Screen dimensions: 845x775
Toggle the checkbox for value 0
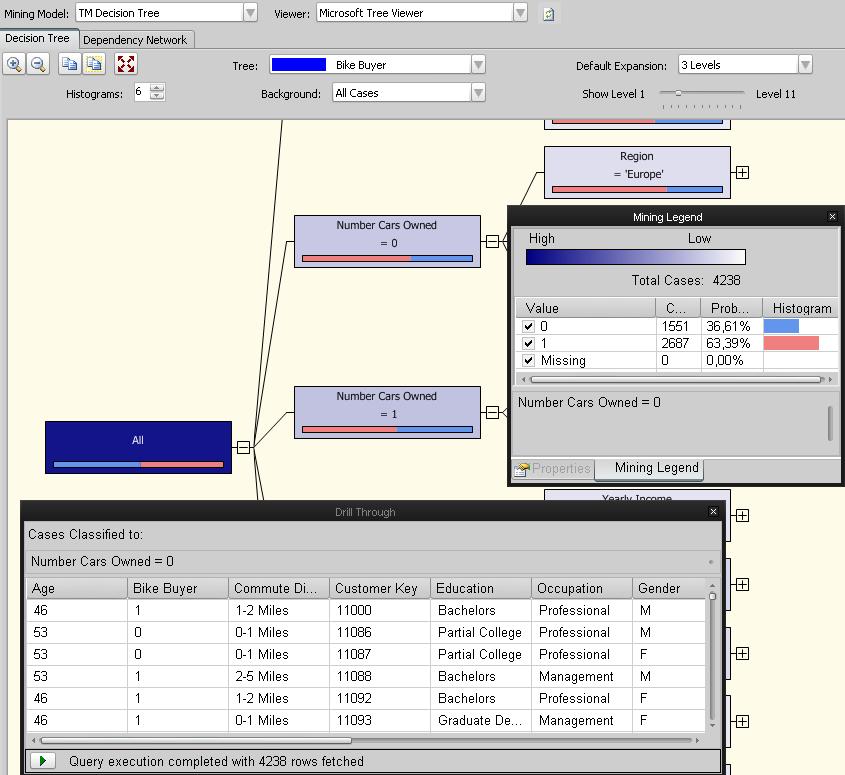click(528, 326)
